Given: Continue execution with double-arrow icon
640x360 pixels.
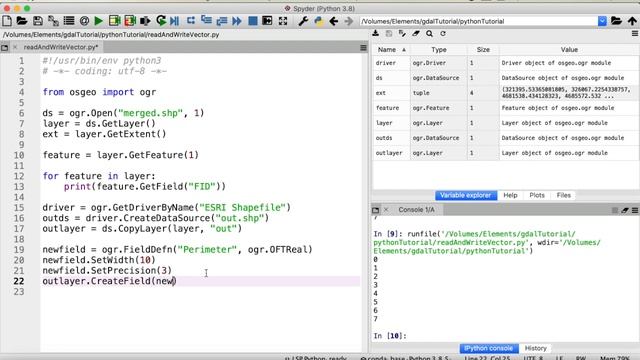Looking at the screenshot, I should (x=237, y=21).
